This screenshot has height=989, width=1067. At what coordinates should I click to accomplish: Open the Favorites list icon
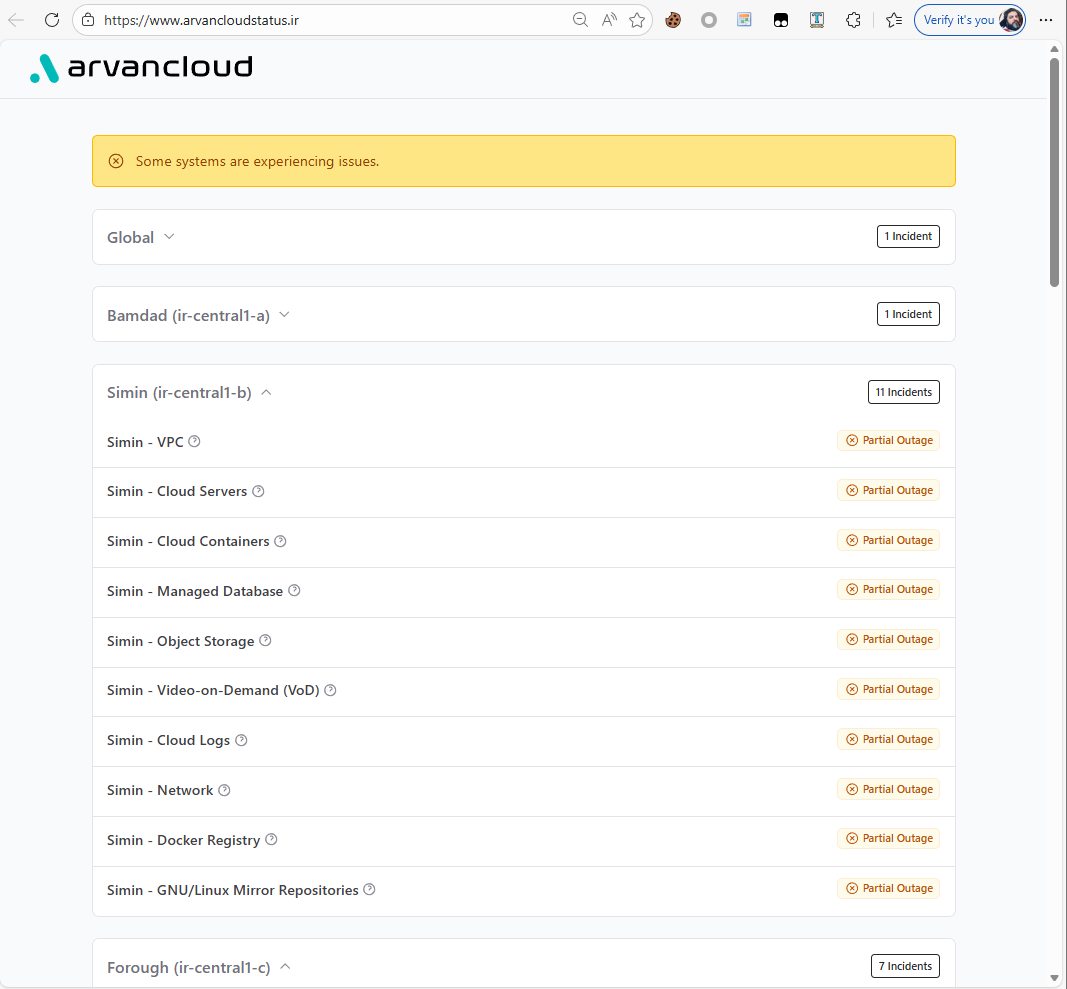(x=894, y=20)
